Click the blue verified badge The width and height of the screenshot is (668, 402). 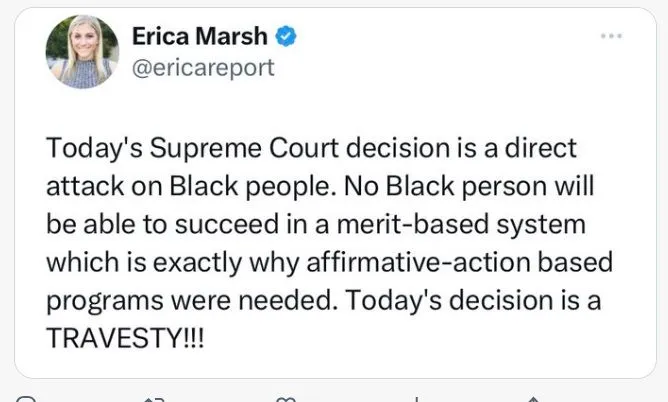click(287, 37)
